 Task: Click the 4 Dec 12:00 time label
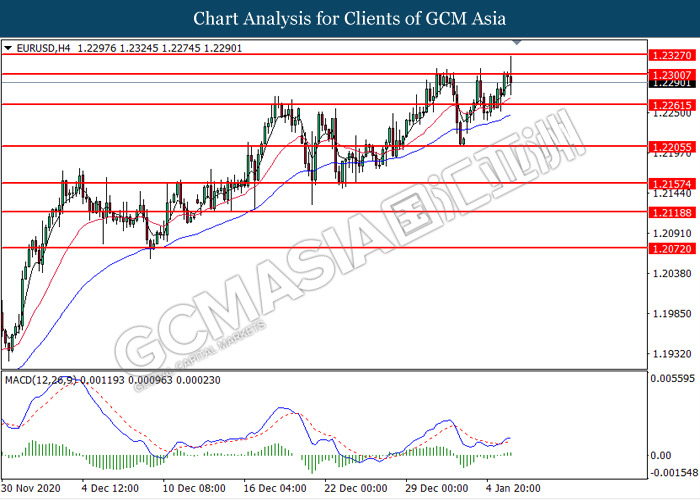pyautogui.click(x=110, y=488)
